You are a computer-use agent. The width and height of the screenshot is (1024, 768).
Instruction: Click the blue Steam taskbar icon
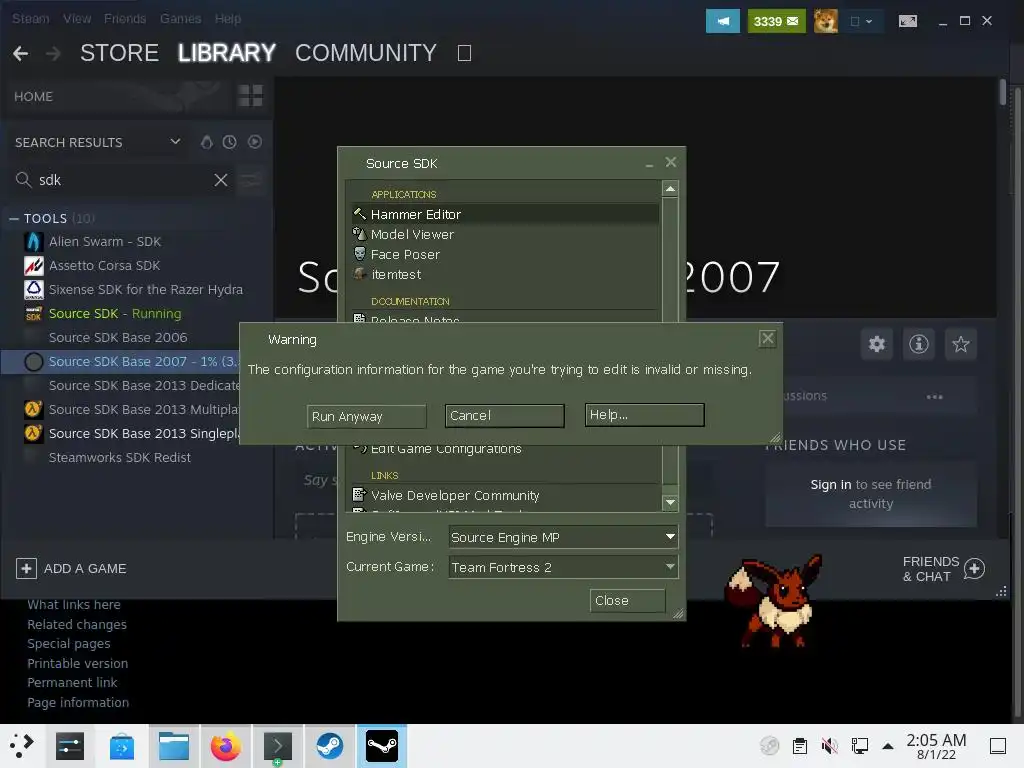(329, 746)
